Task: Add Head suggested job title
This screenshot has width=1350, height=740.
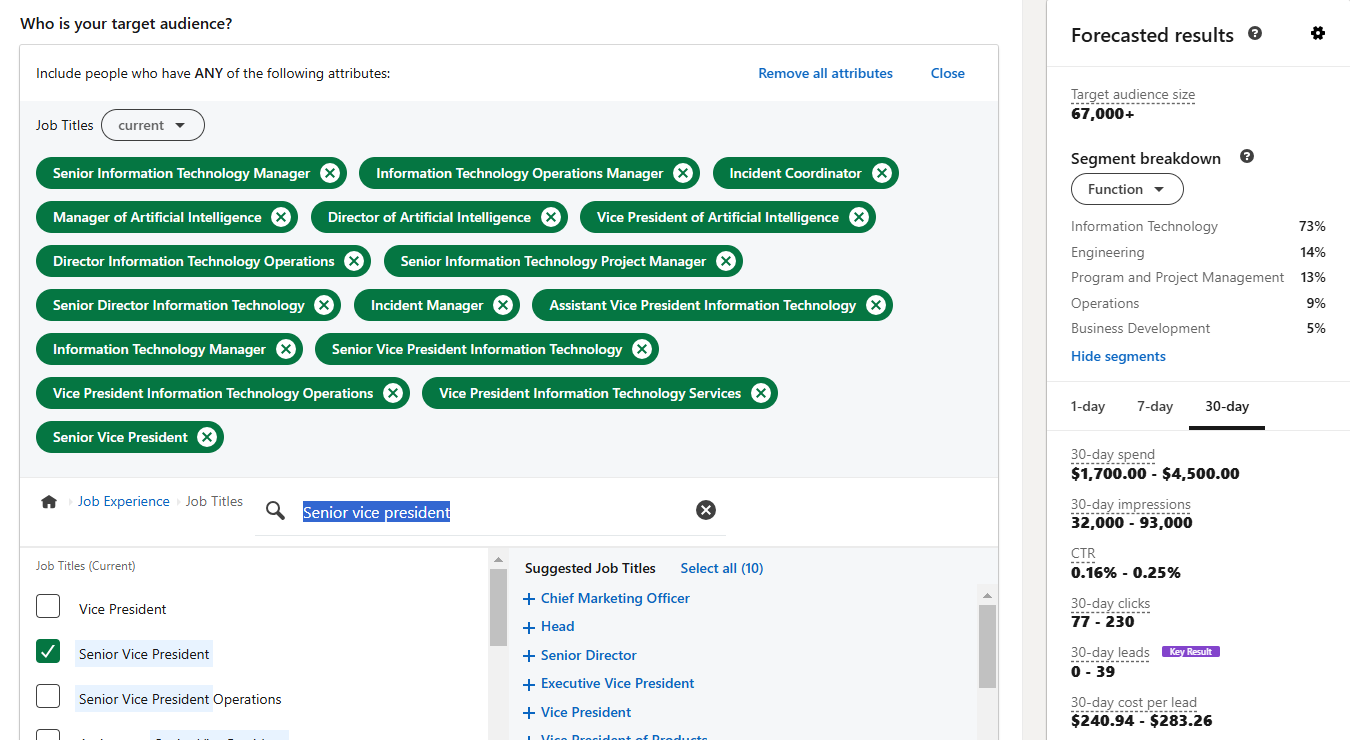Action: tap(549, 627)
